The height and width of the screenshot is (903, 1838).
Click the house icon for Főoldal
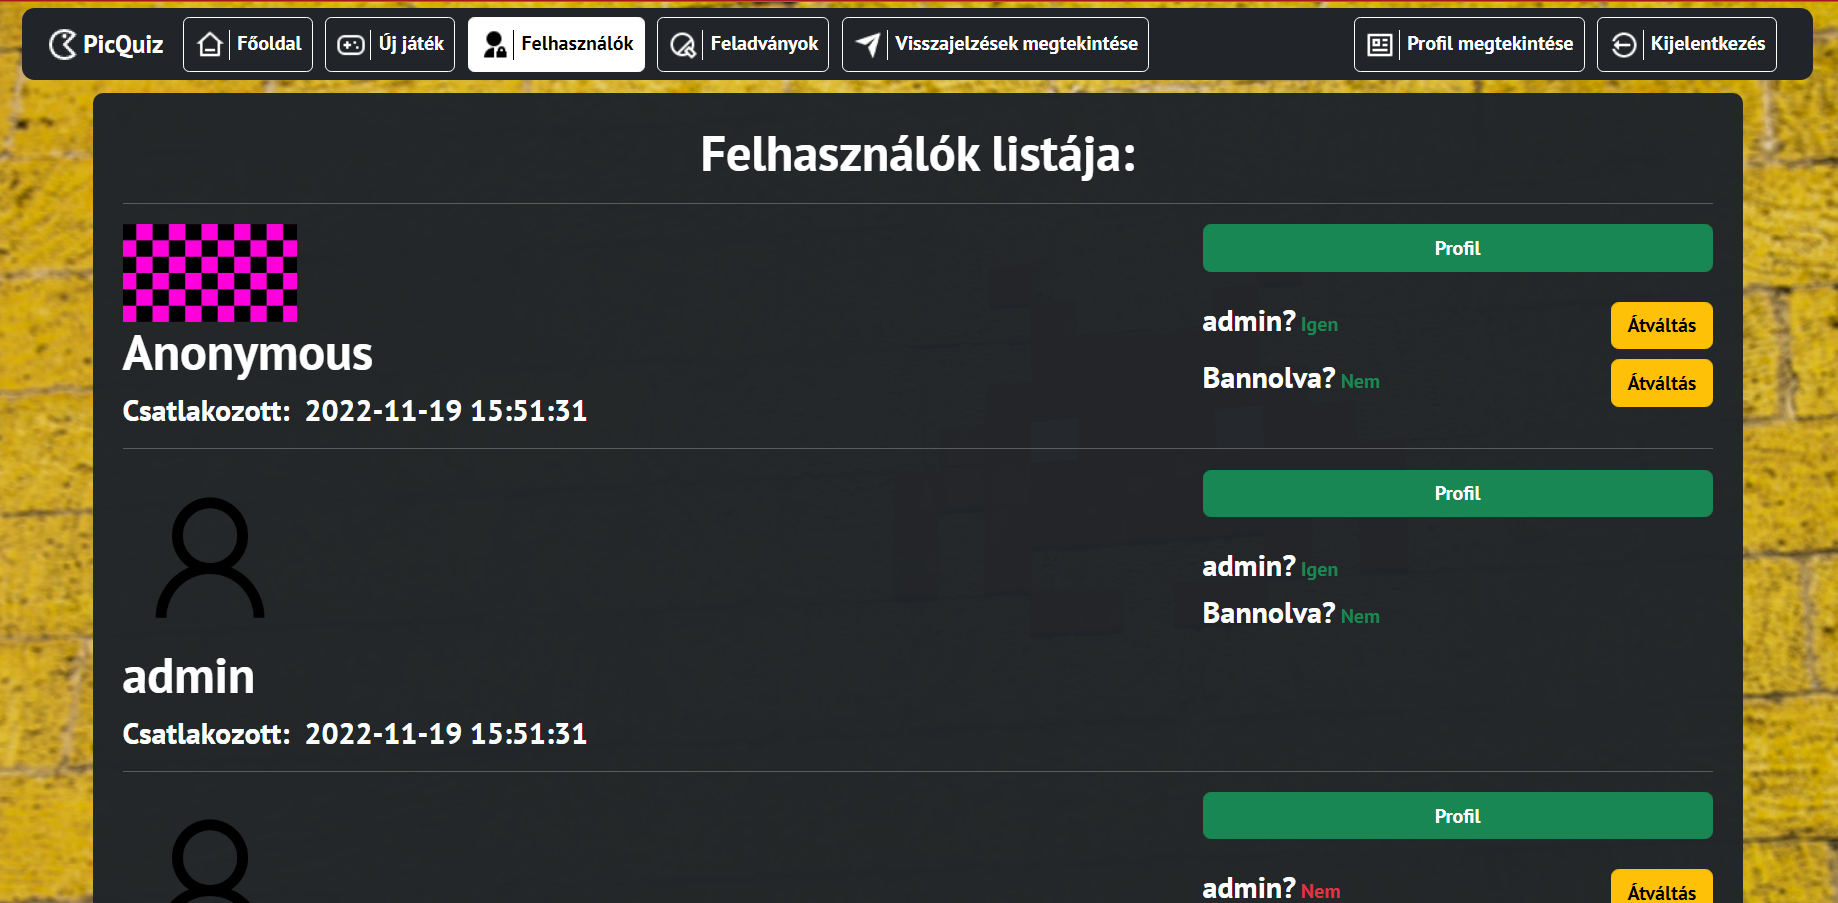click(210, 44)
